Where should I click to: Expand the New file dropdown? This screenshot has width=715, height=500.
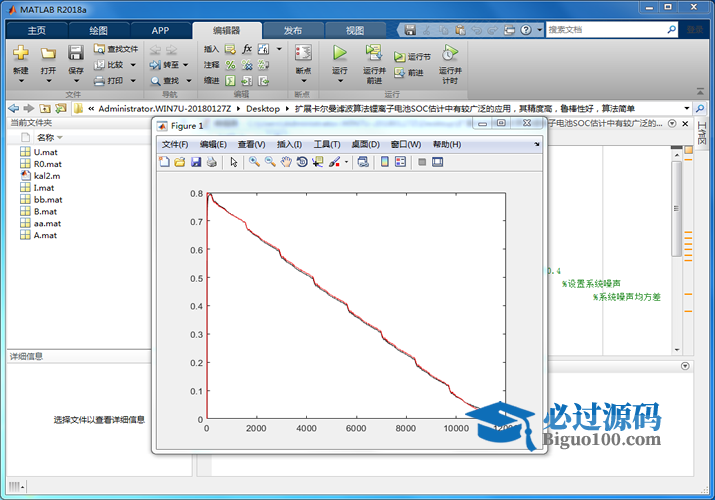point(21,82)
